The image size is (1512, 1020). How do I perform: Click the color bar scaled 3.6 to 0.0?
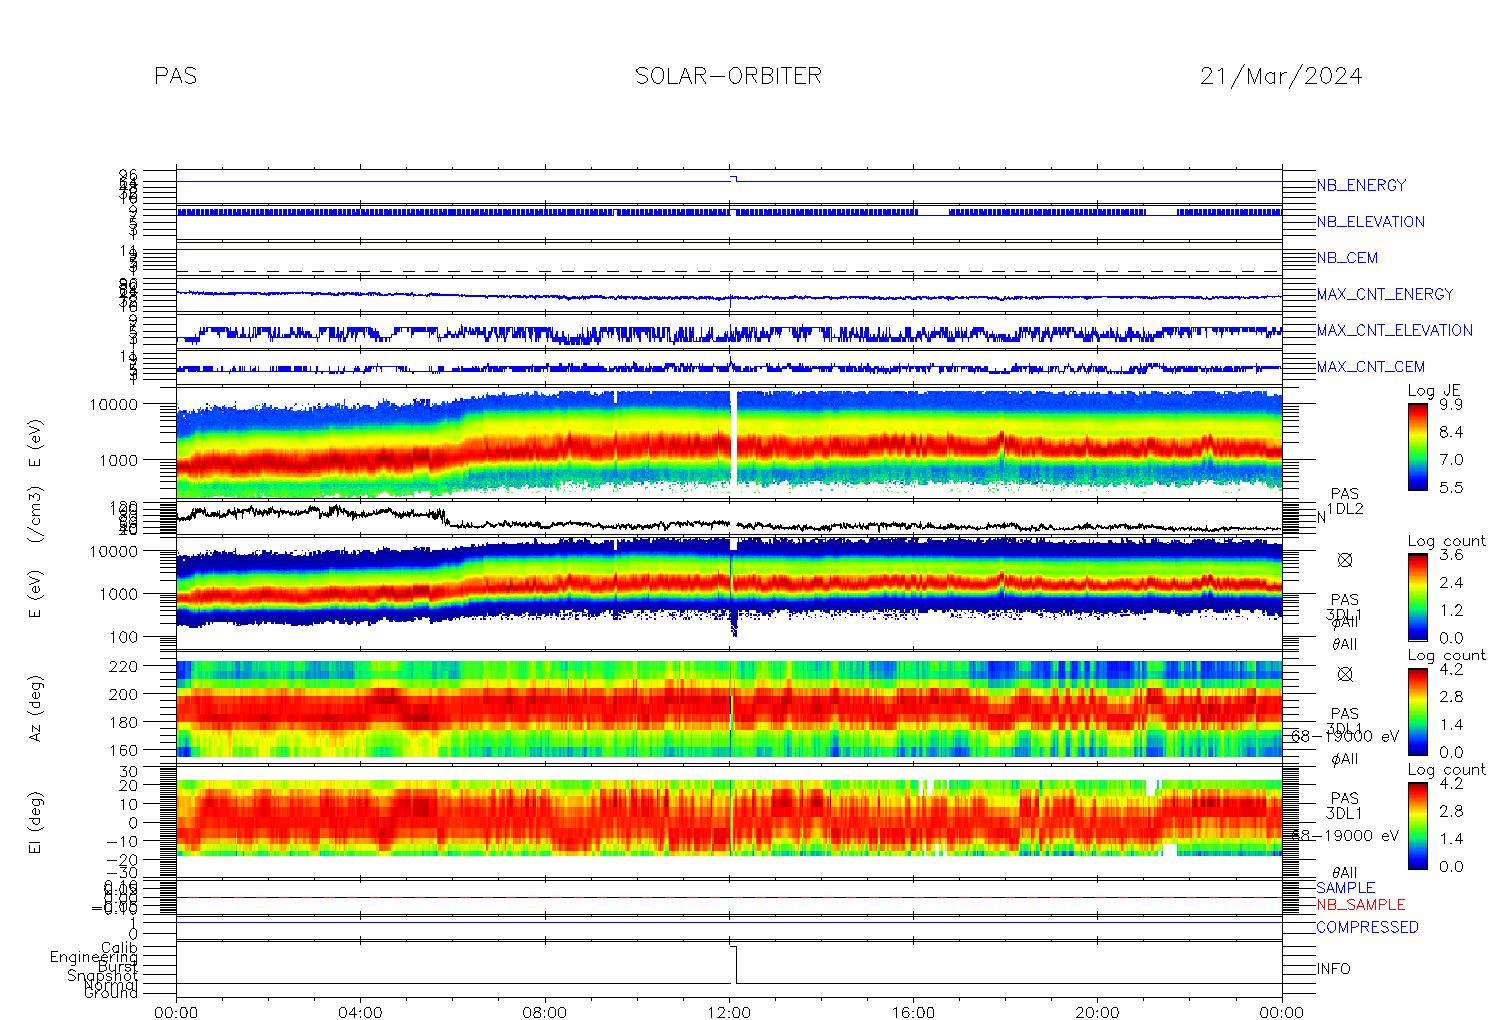(1417, 596)
